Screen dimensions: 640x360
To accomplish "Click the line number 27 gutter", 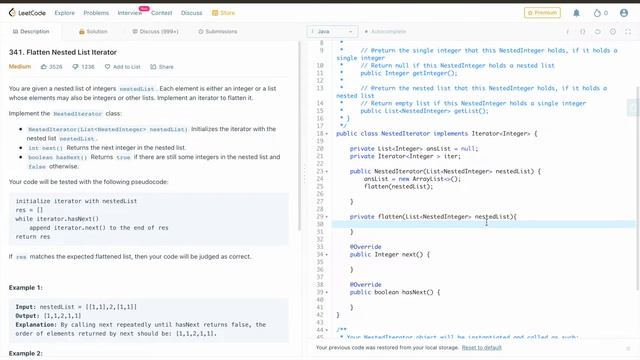I will [x=320, y=202].
